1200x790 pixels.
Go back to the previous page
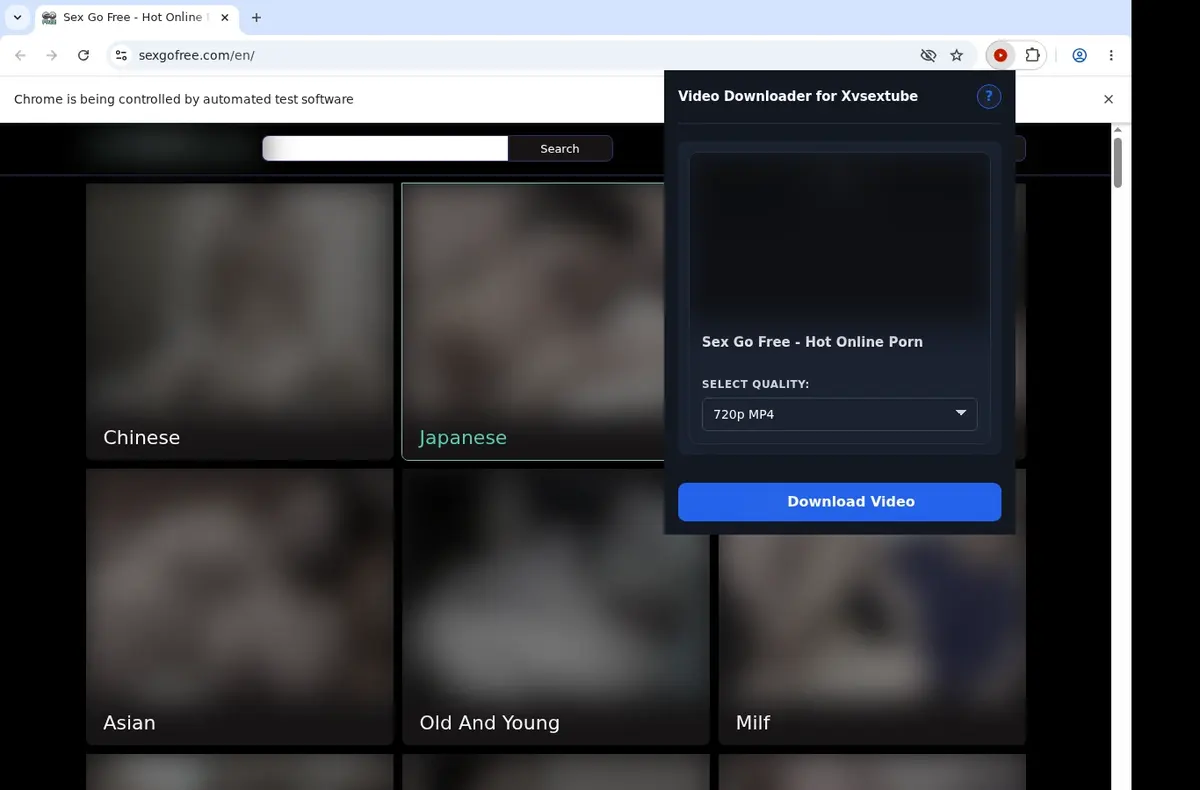coord(20,55)
